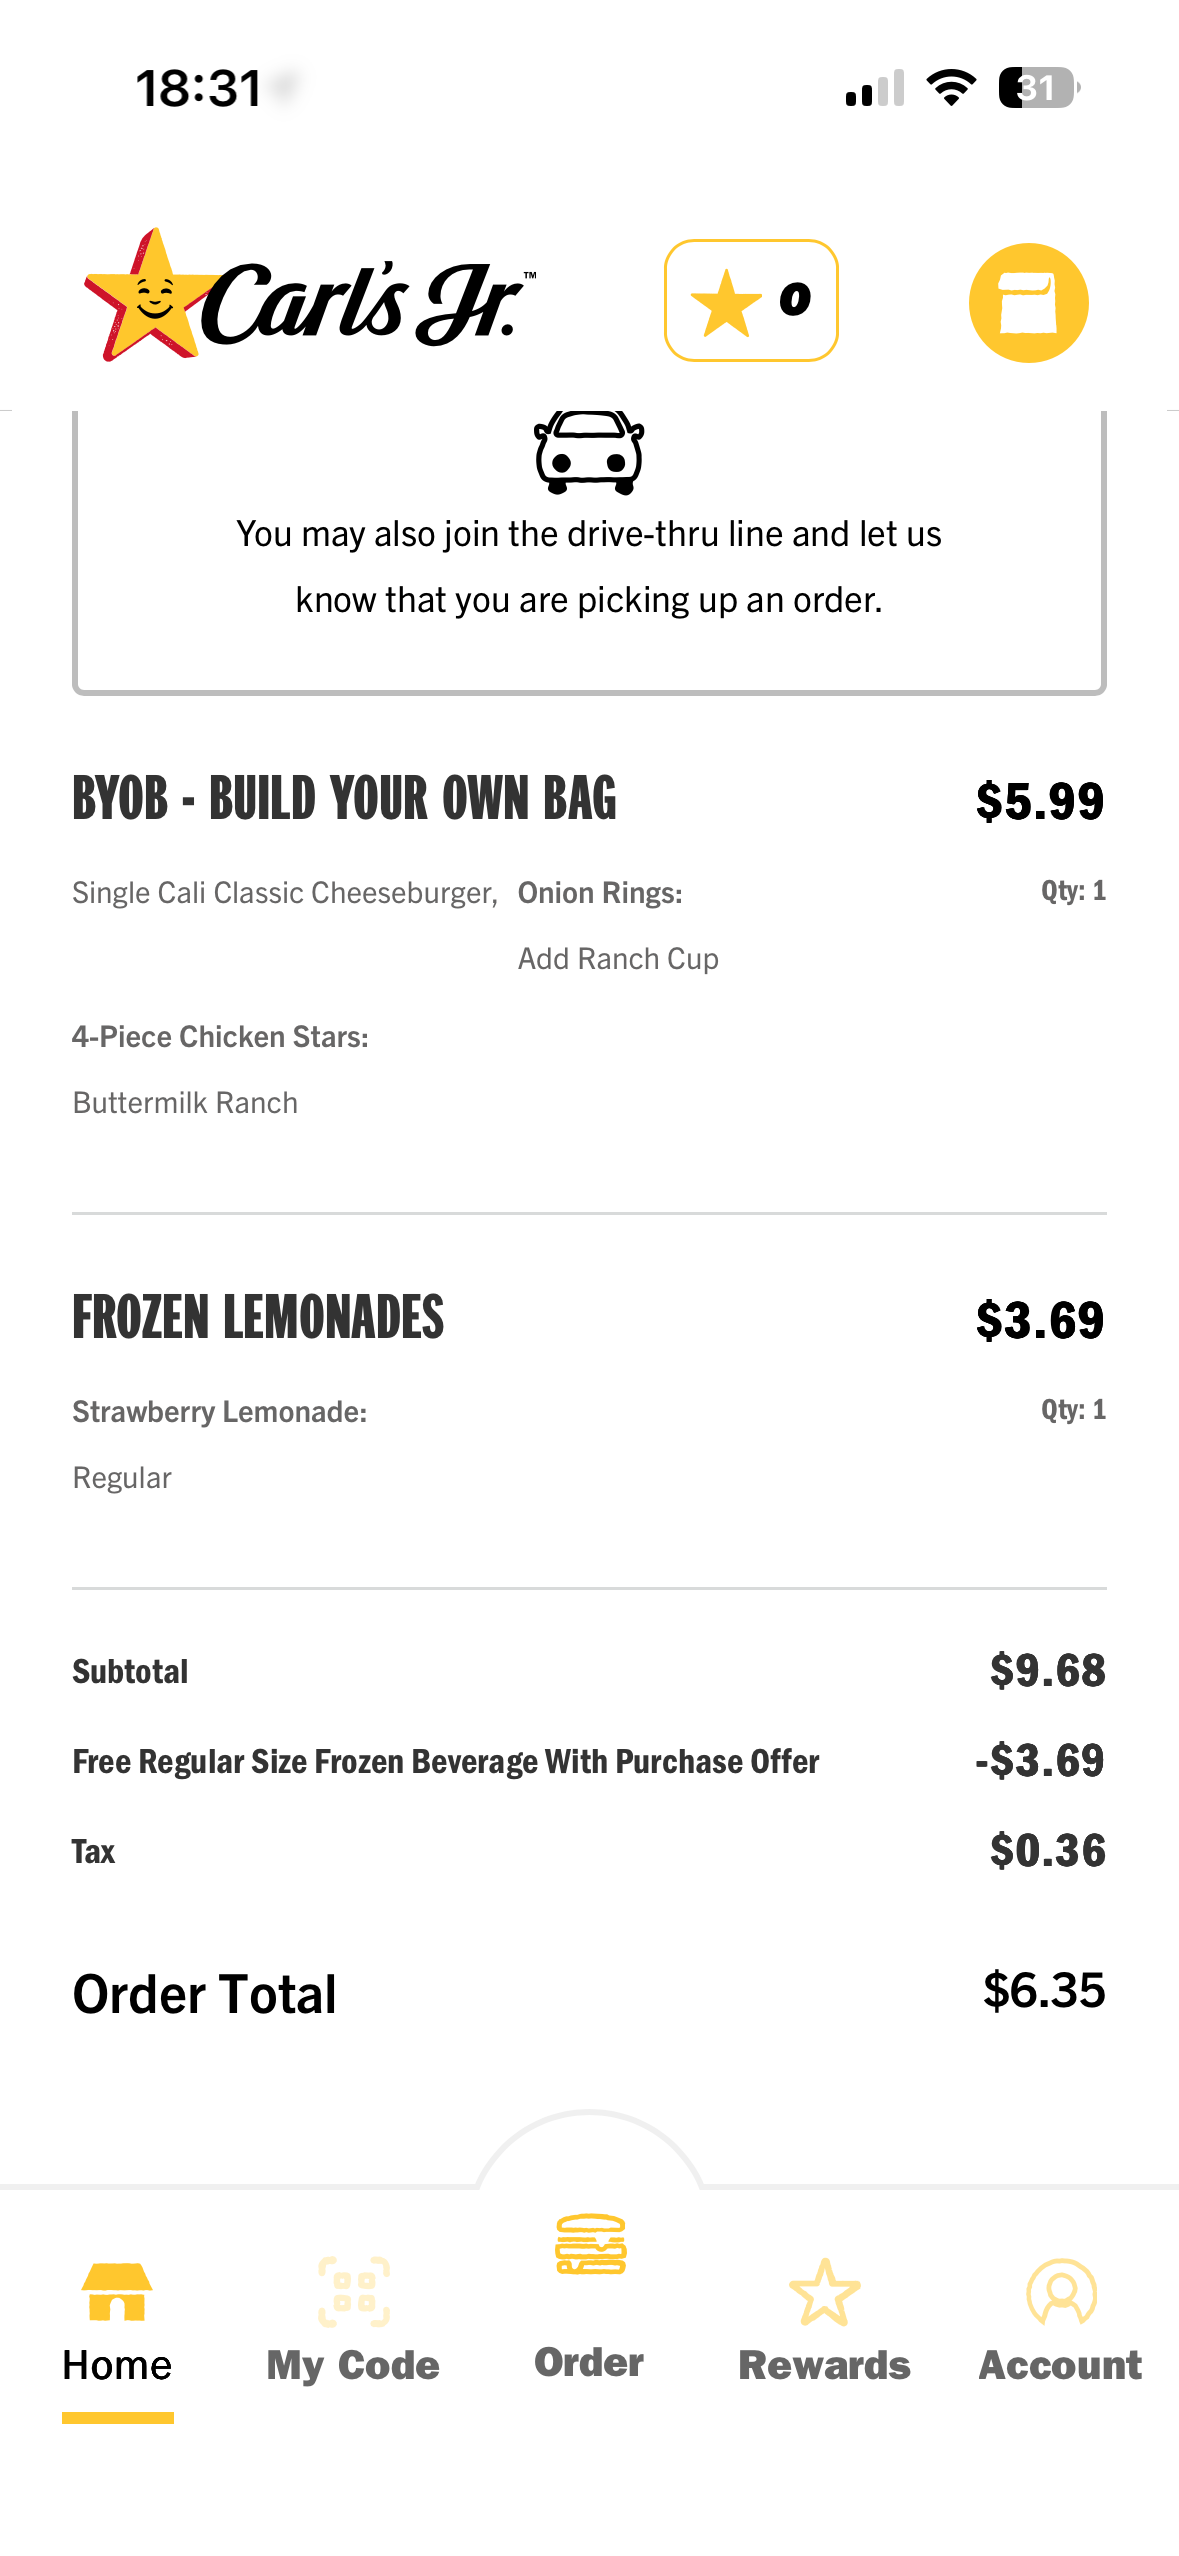Open the star points balance badge
Viewport: 1179px width, 2556px height.
pyautogui.click(x=751, y=300)
